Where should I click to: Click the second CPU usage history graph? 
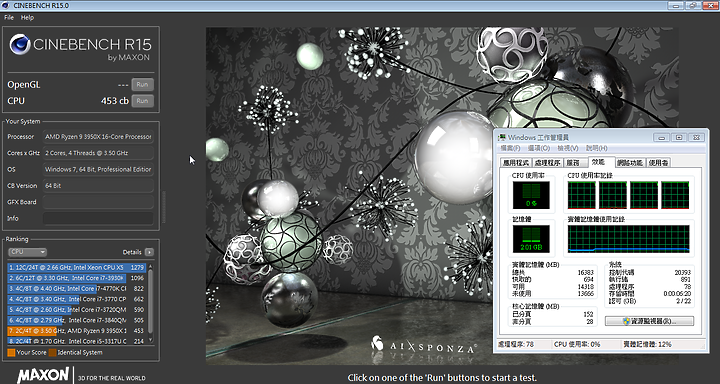(613, 195)
